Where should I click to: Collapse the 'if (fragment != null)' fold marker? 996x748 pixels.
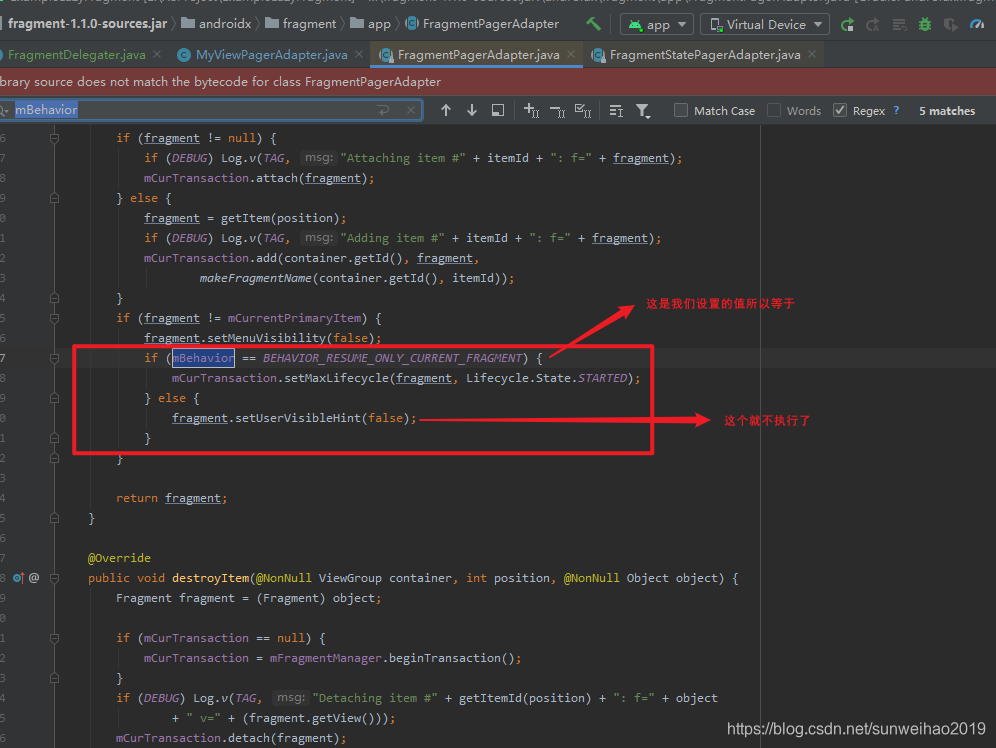55,138
